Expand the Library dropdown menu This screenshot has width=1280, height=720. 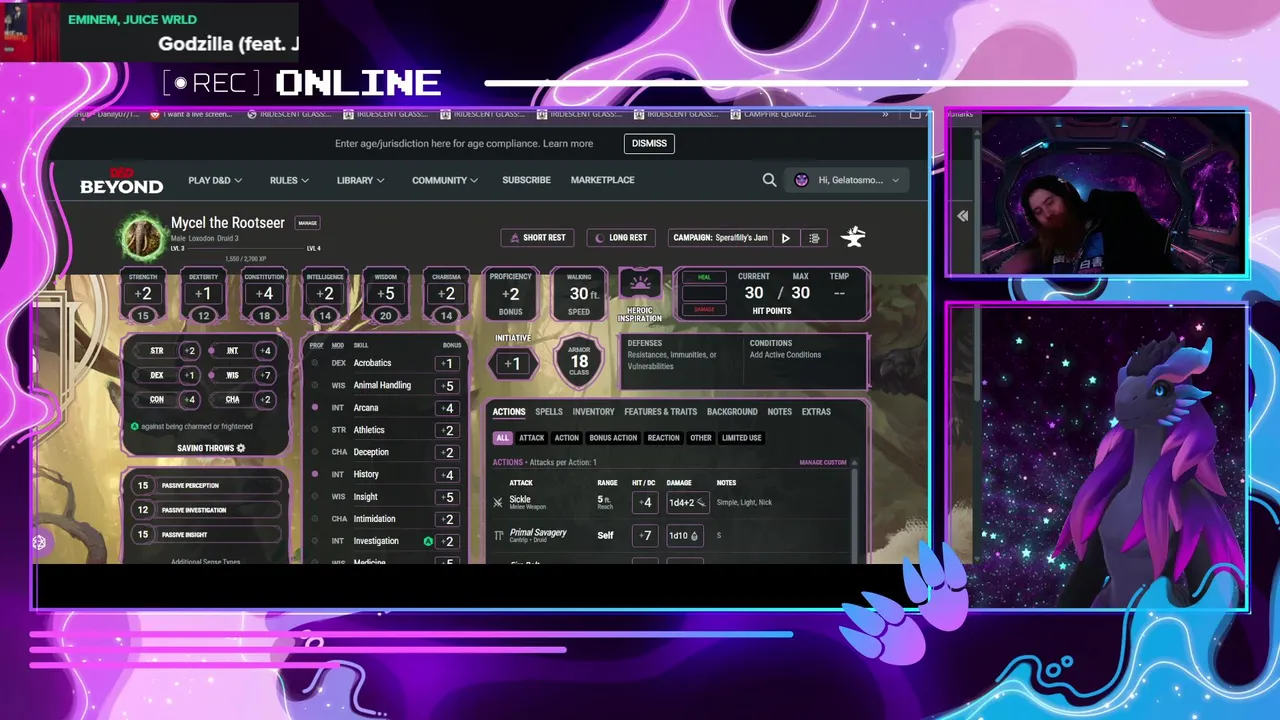click(x=360, y=180)
